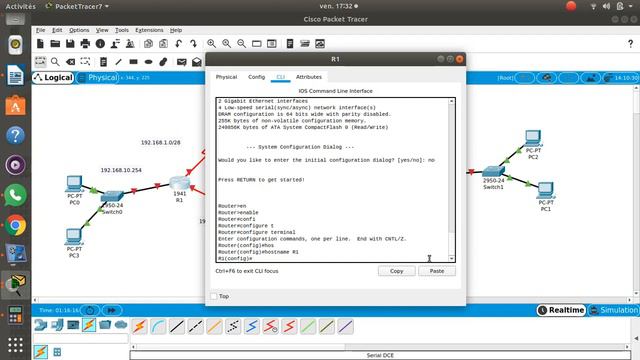The height and width of the screenshot is (360, 640).
Task: Zoom in on the workspace
Action: pyautogui.click(x=211, y=44)
